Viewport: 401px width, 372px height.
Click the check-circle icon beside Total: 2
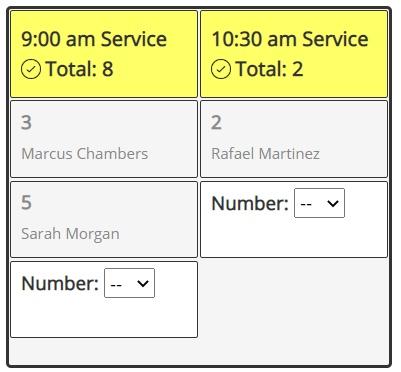221,69
